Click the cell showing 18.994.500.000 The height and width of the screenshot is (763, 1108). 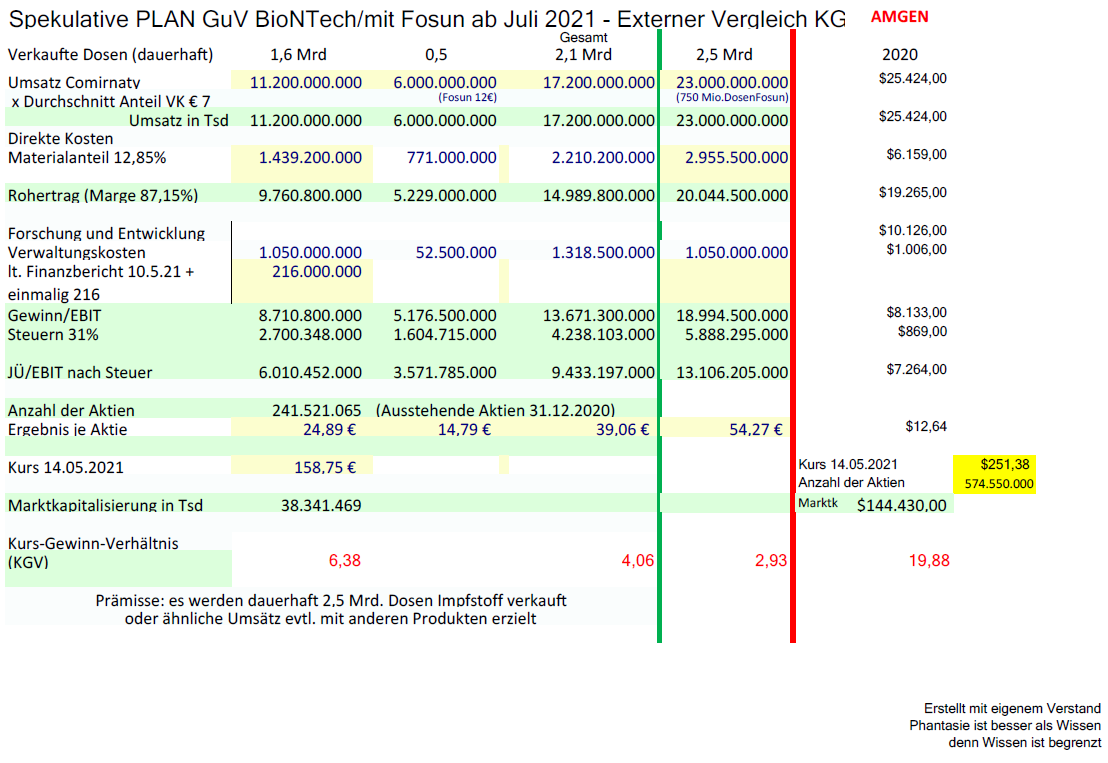point(732,316)
